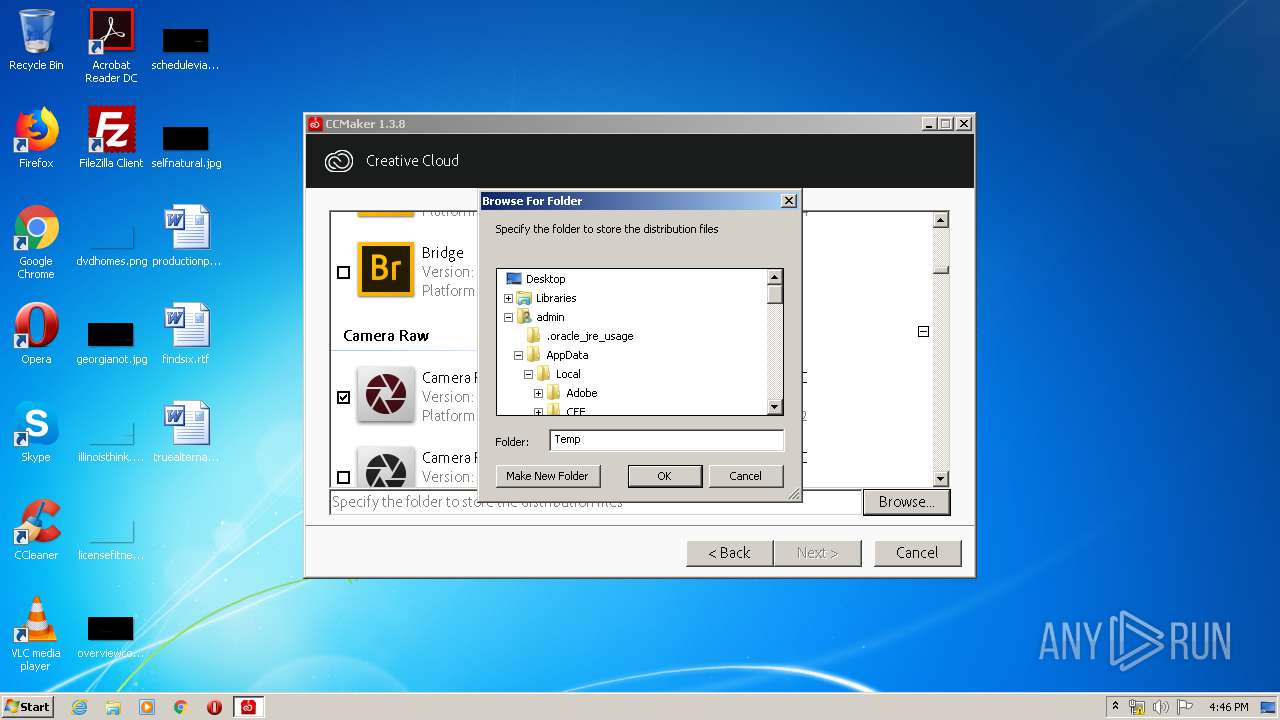Open Firefox from the desktop
1280x720 pixels.
(36, 138)
